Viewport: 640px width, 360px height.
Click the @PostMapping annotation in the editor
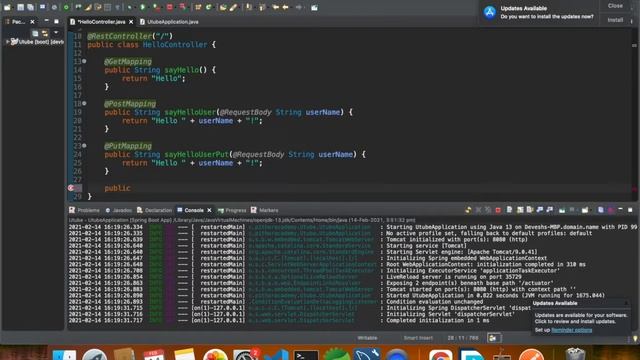pyautogui.click(x=130, y=104)
